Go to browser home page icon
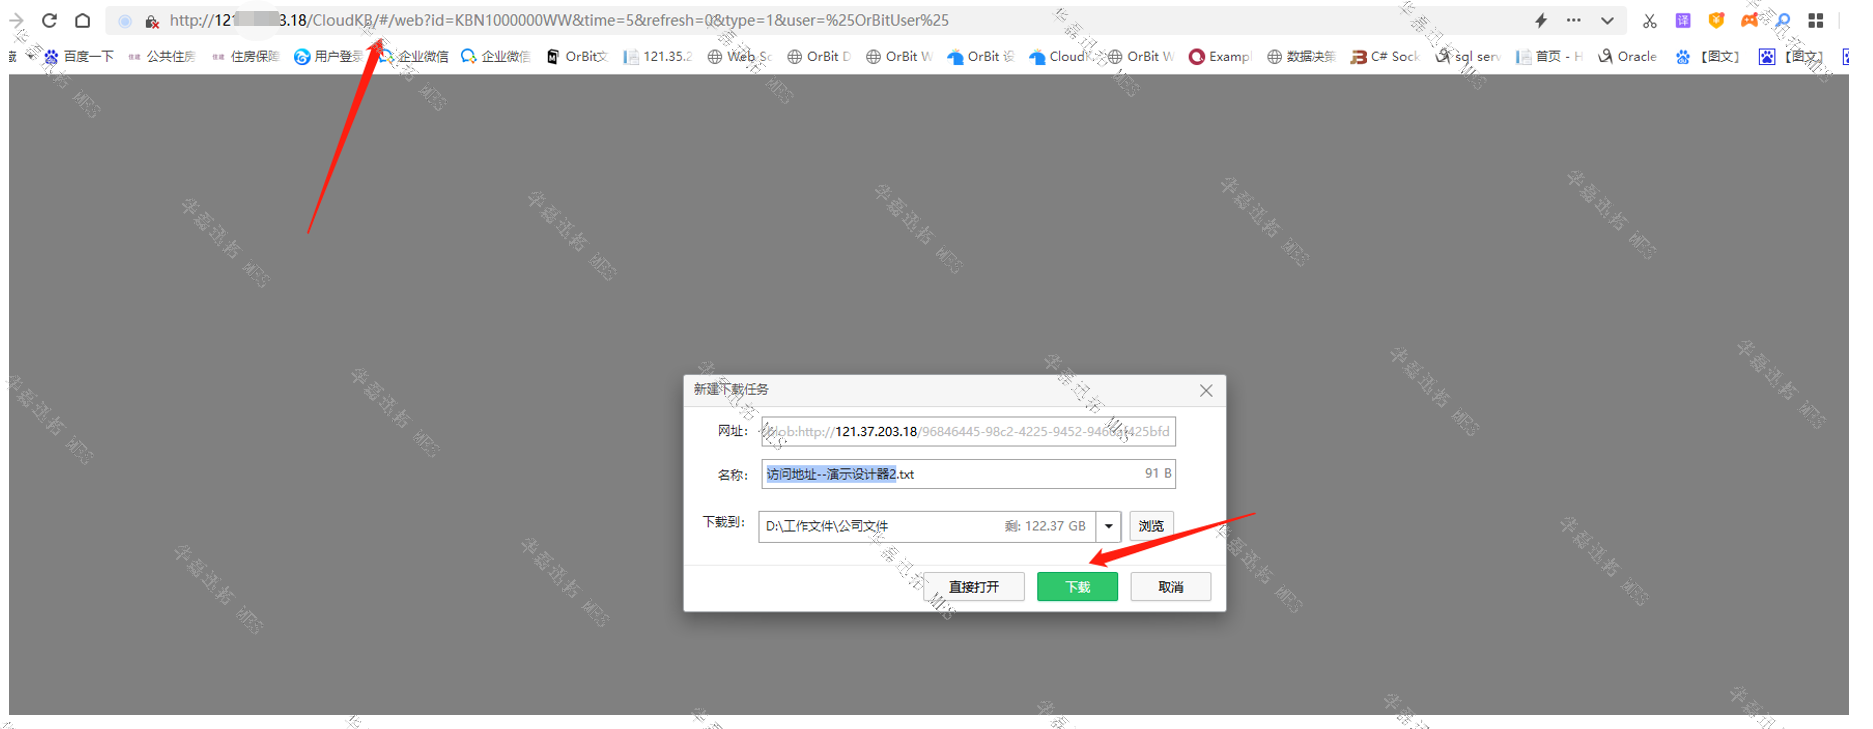Viewport: 1873px width, 729px height. point(83,20)
